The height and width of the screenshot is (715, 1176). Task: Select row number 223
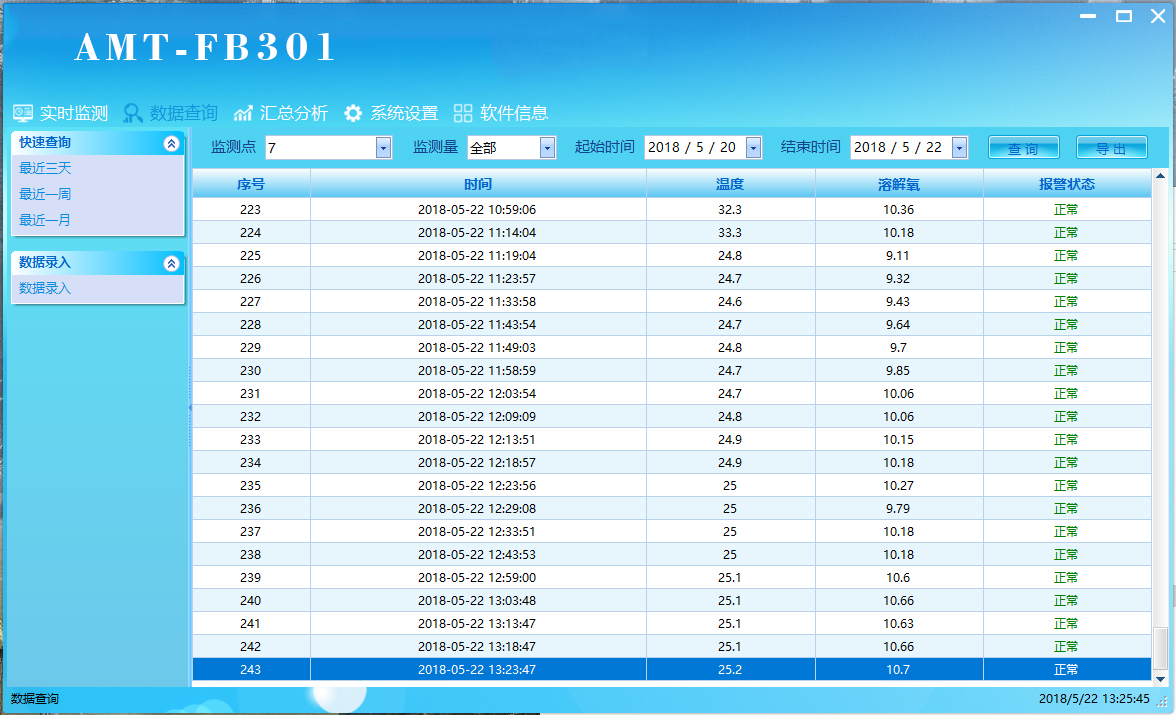coord(250,209)
